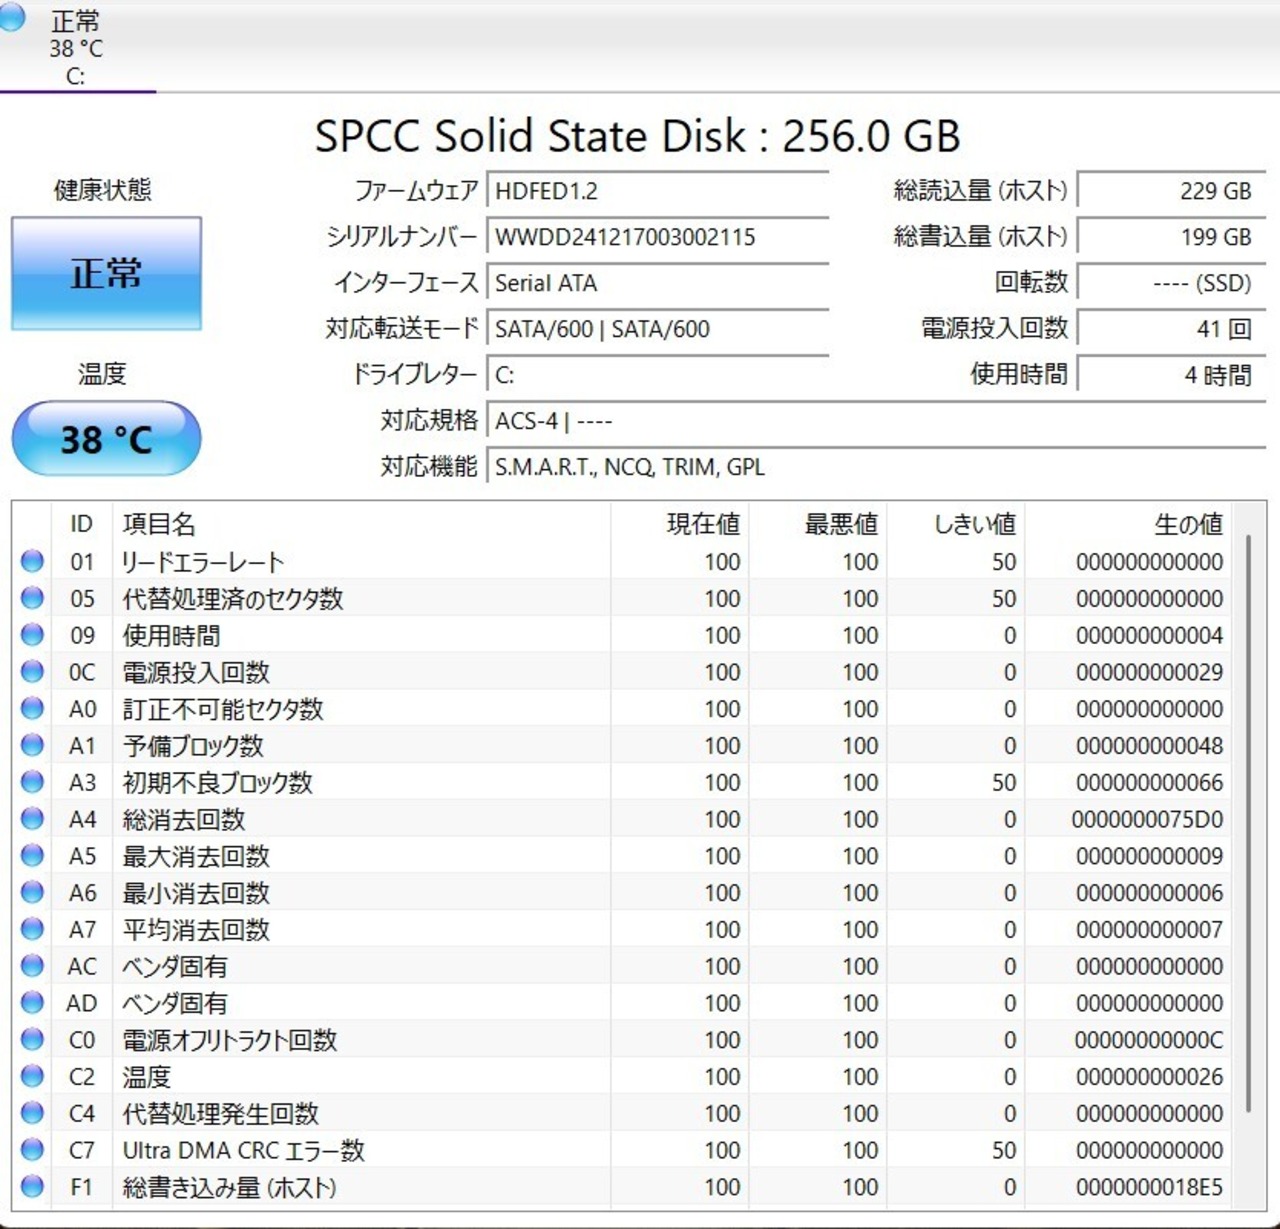The image size is (1280, 1229).
Task: Click the status circle next to 使用時間 row
Action: (32, 635)
